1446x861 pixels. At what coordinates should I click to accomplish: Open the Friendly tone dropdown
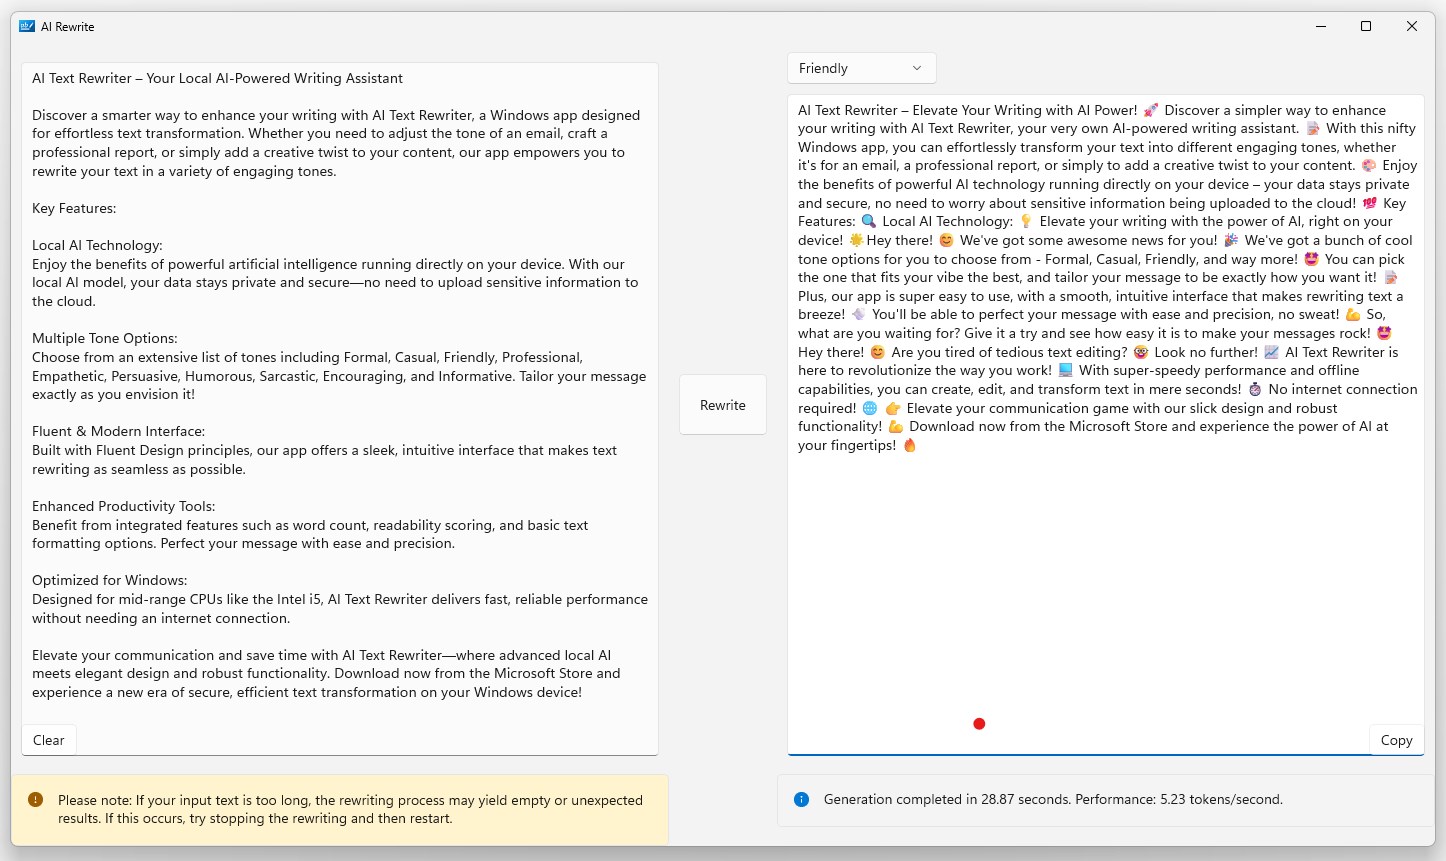coord(862,68)
